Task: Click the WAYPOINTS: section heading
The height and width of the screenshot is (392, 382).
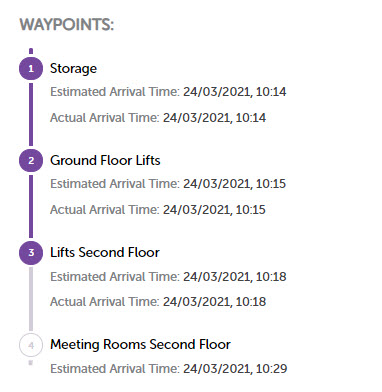Action: point(67,25)
